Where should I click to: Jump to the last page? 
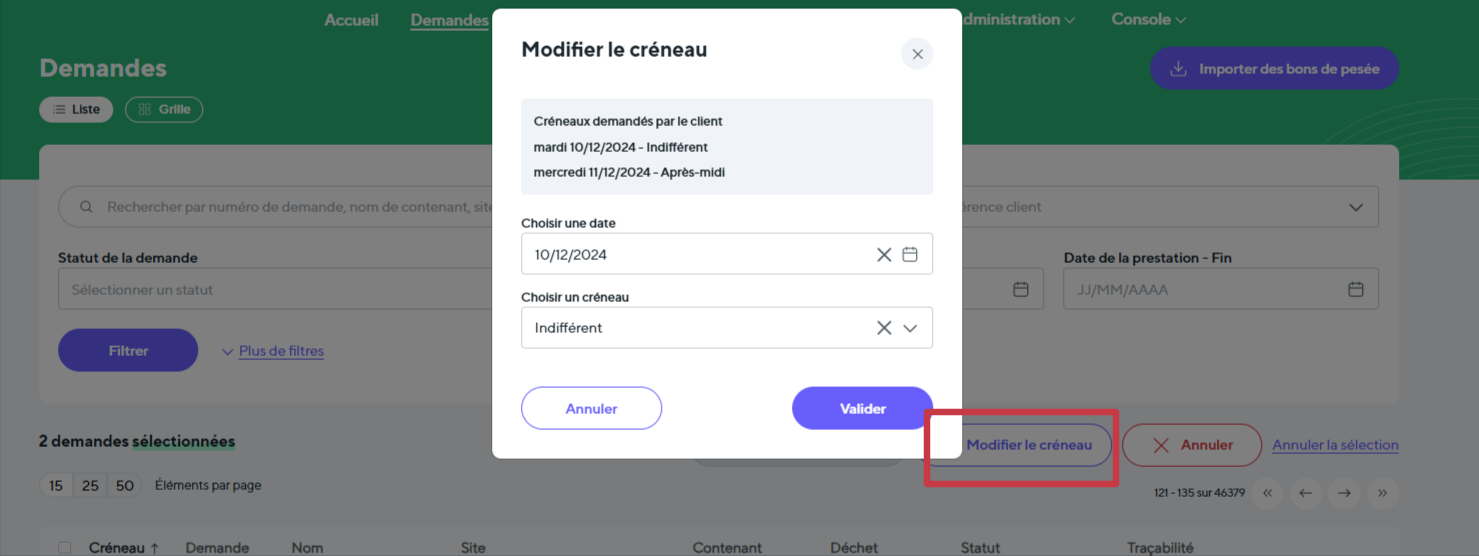point(1382,493)
